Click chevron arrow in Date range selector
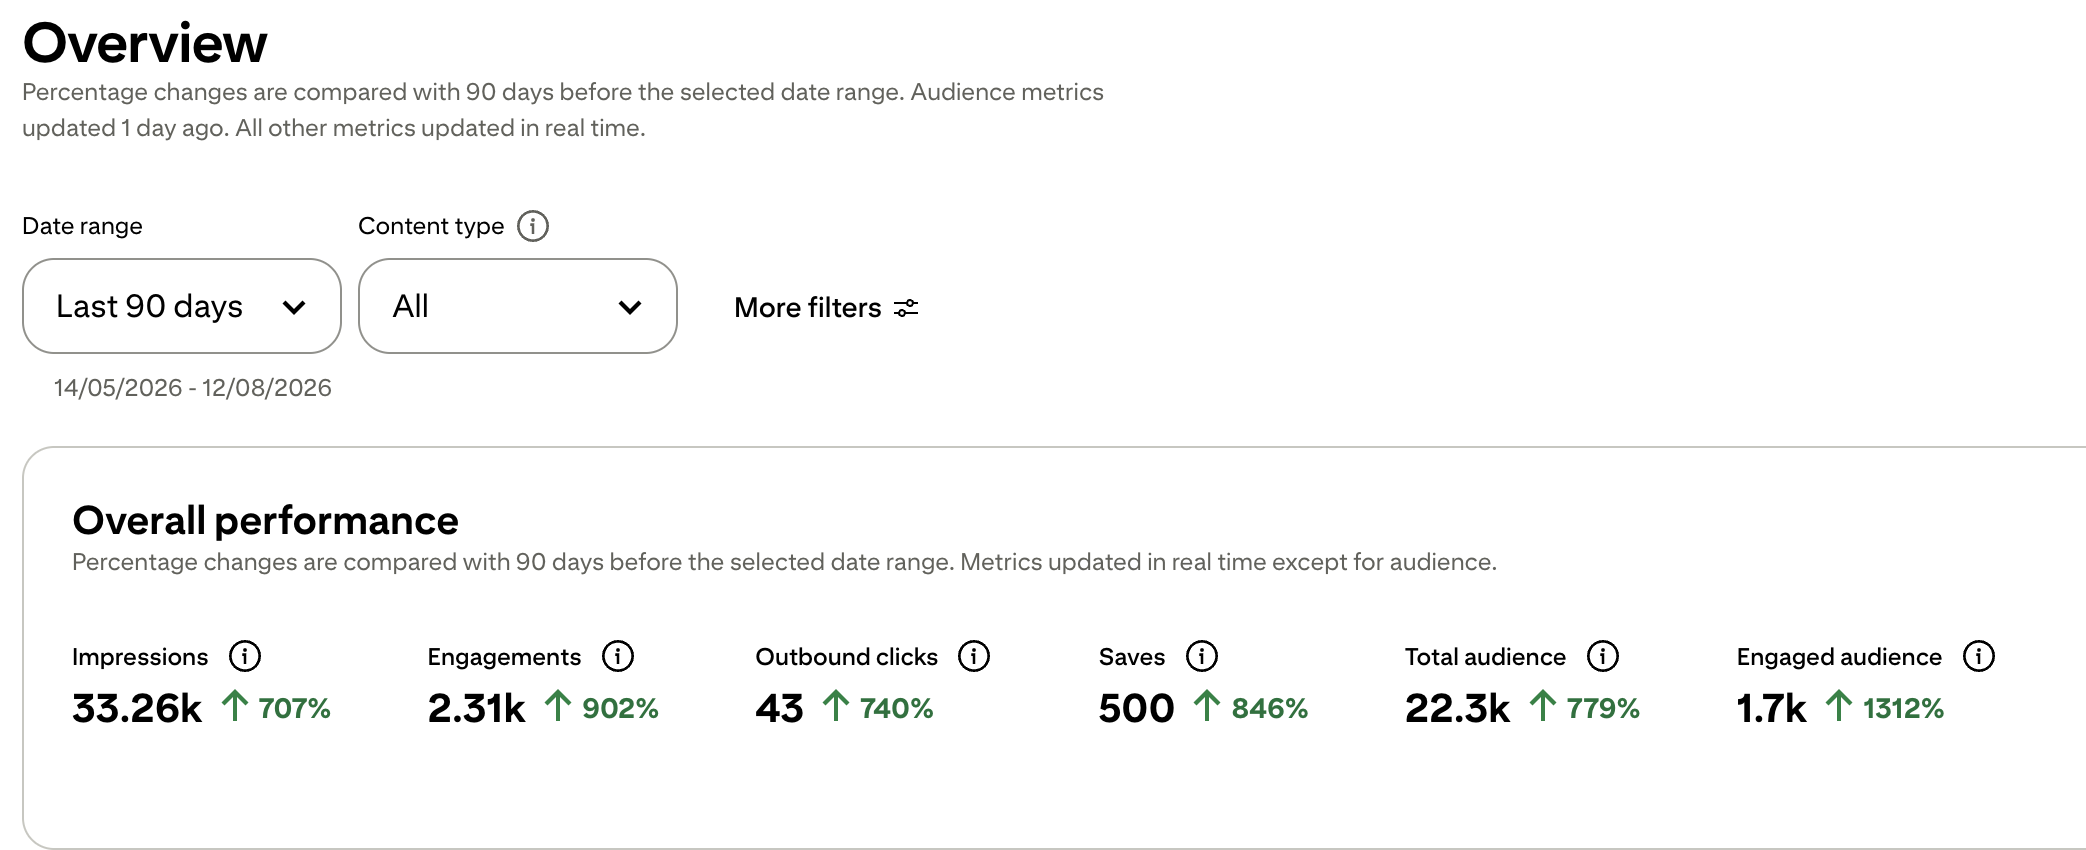Viewport: 2086px width, 850px height. pyautogui.click(x=294, y=307)
